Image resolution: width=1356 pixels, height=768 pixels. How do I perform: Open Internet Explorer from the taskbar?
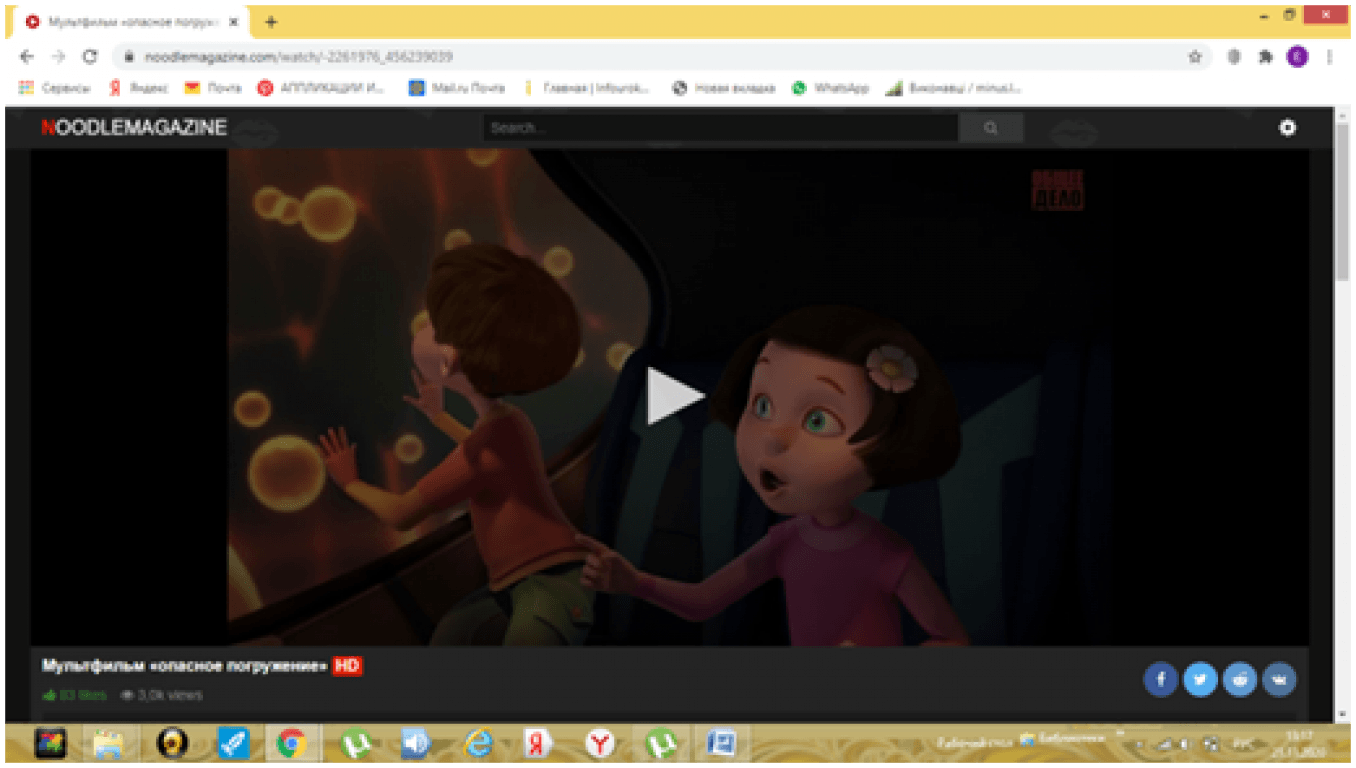(478, 743)
